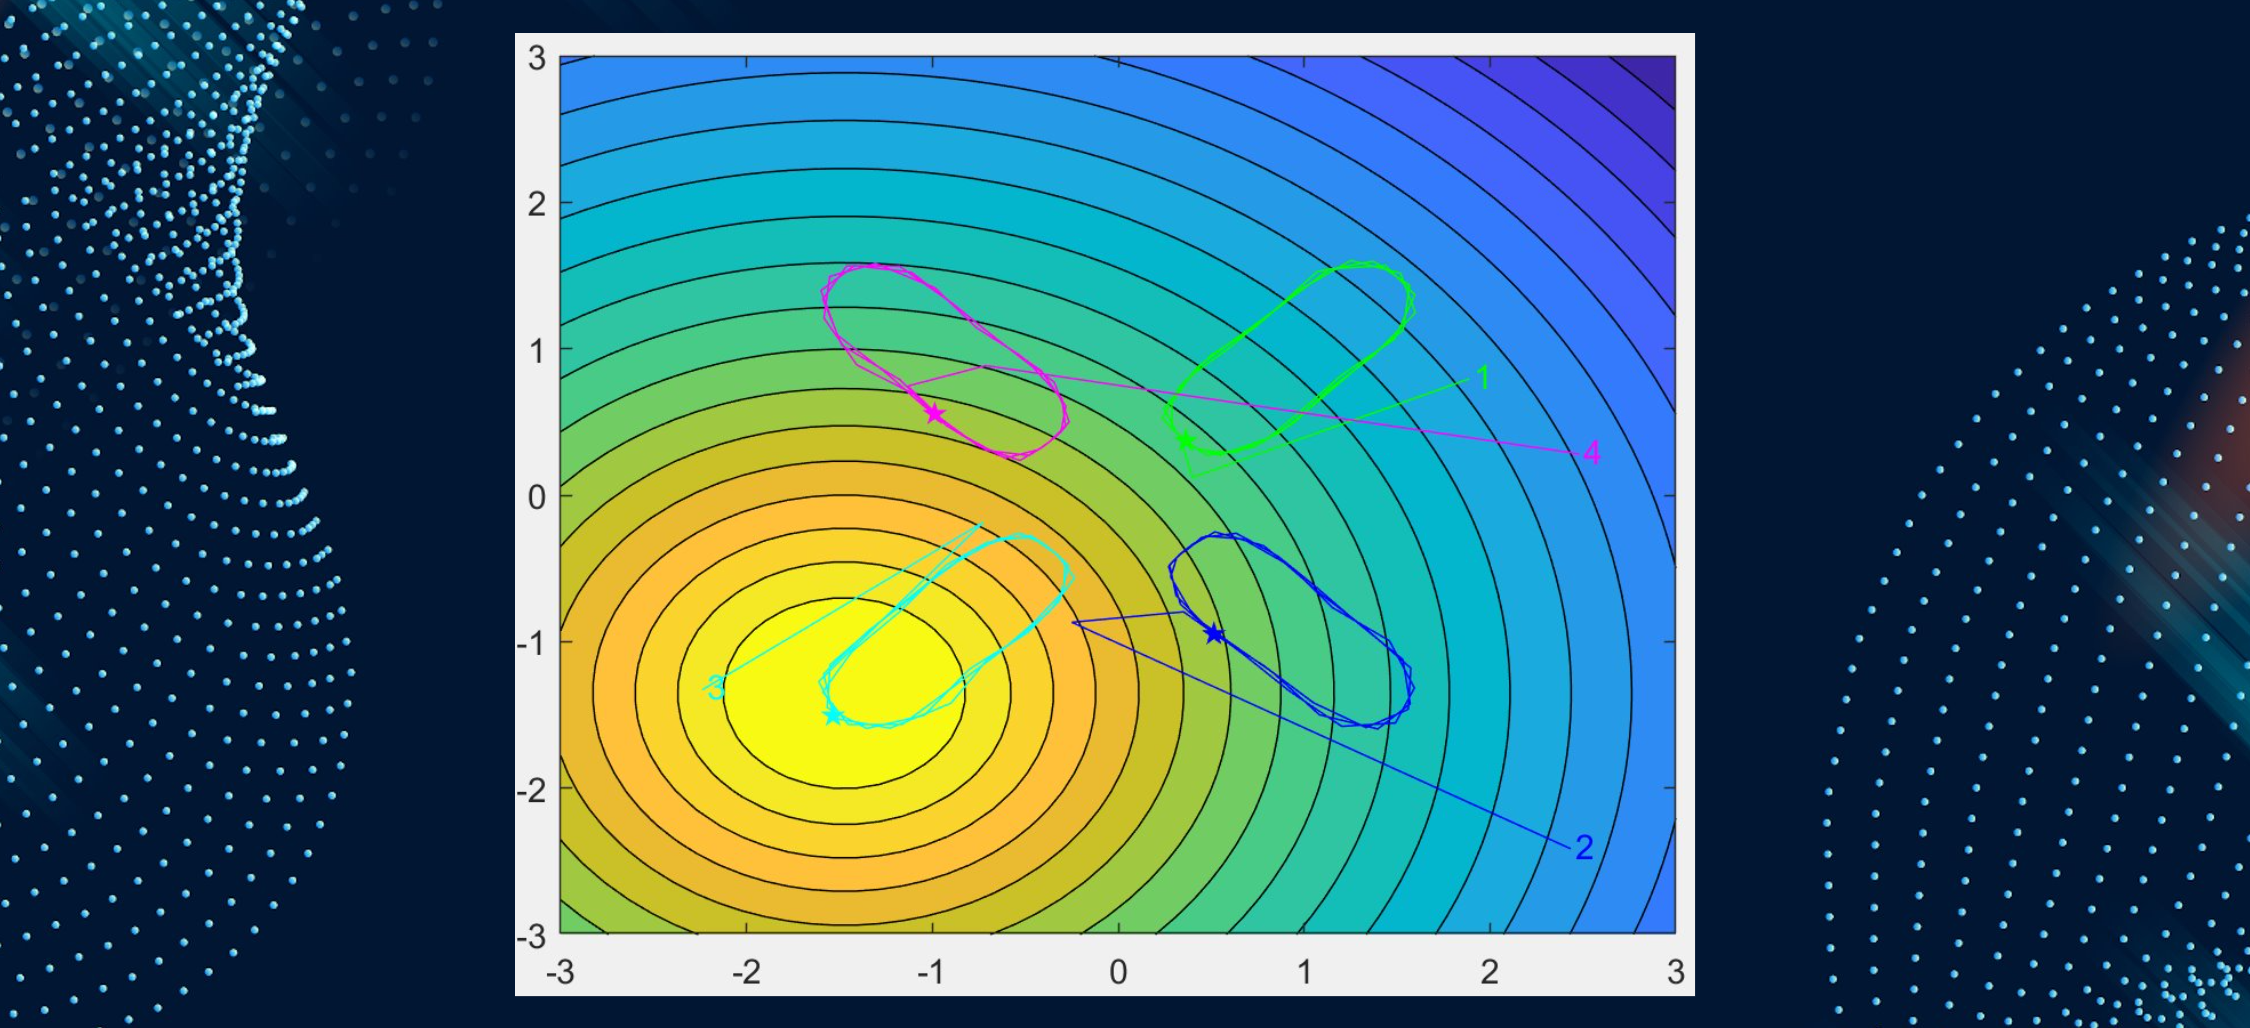Click the blue trajectory label 2

(1584, 848)
